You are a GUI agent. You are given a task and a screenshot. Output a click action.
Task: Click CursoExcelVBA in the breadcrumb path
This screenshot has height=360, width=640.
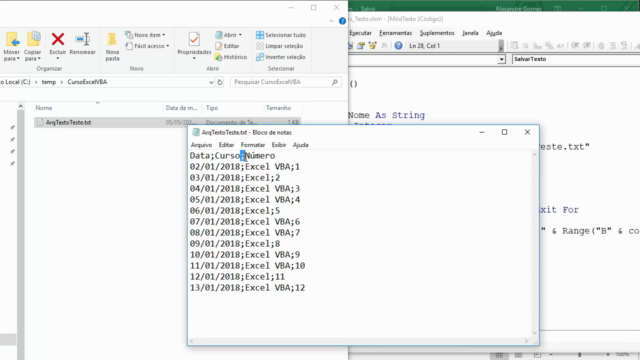(x=87, y=82)
